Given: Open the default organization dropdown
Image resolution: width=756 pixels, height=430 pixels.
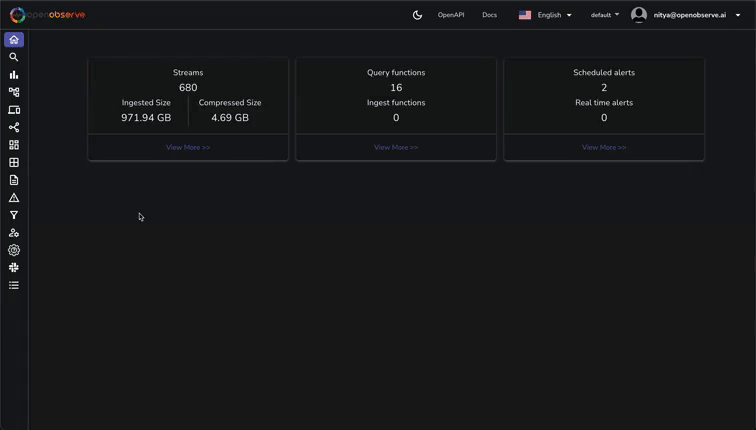Looking at the screenshot, I should tap(604, 15).
